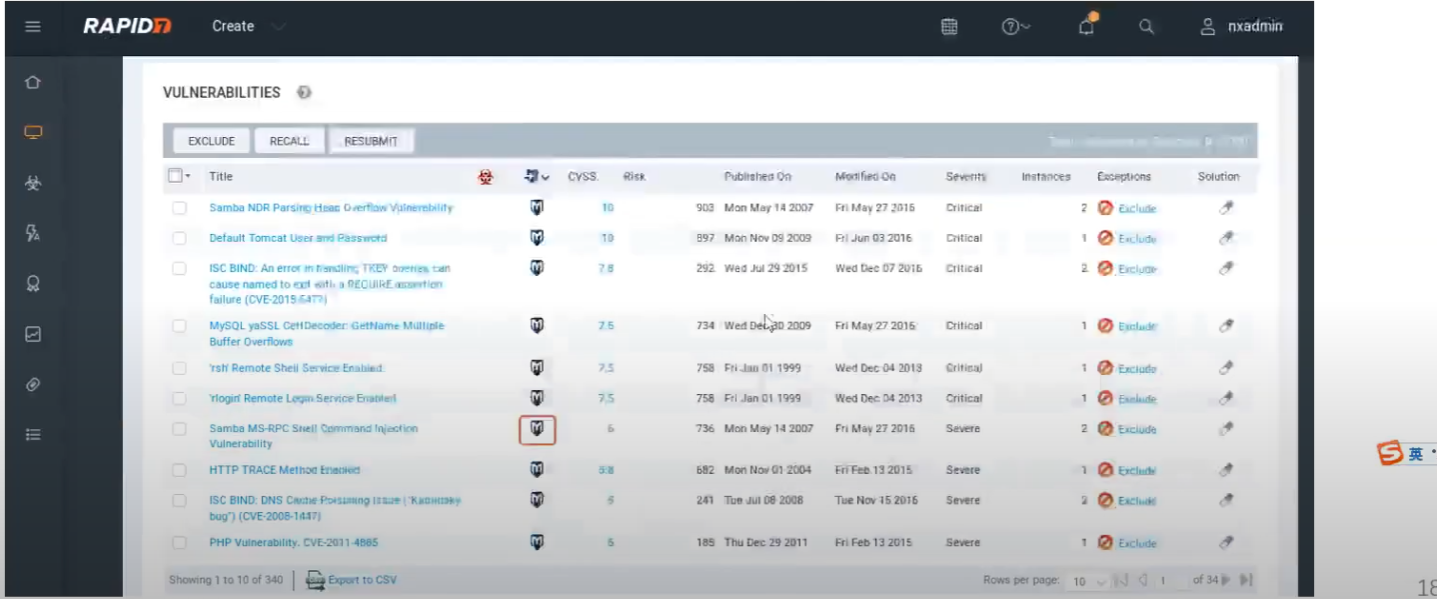Go to Home in the sidebar
Screen dimensions: 1437x599
click(33, 82)
